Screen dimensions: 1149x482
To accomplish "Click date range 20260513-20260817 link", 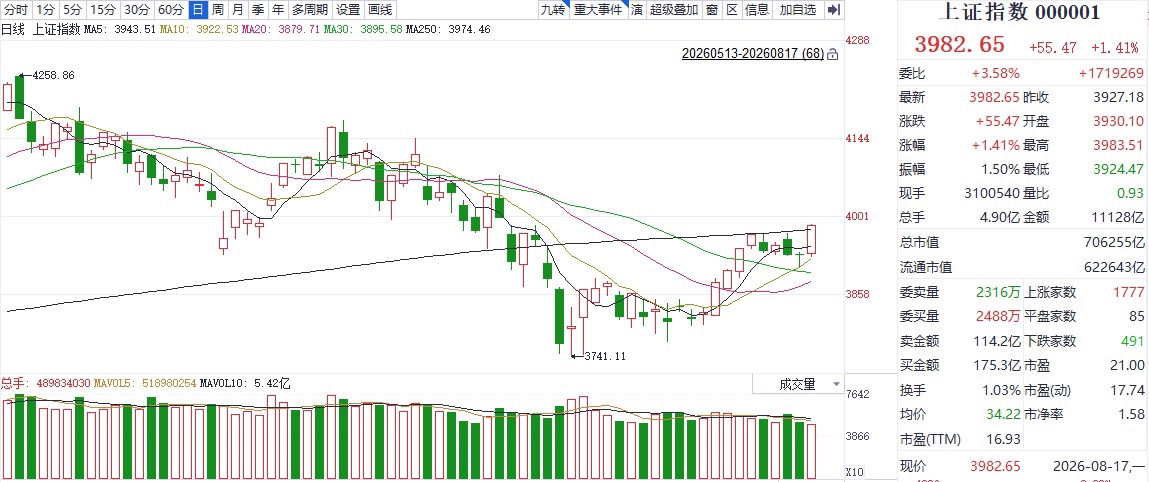I will [x=753, y=54].
